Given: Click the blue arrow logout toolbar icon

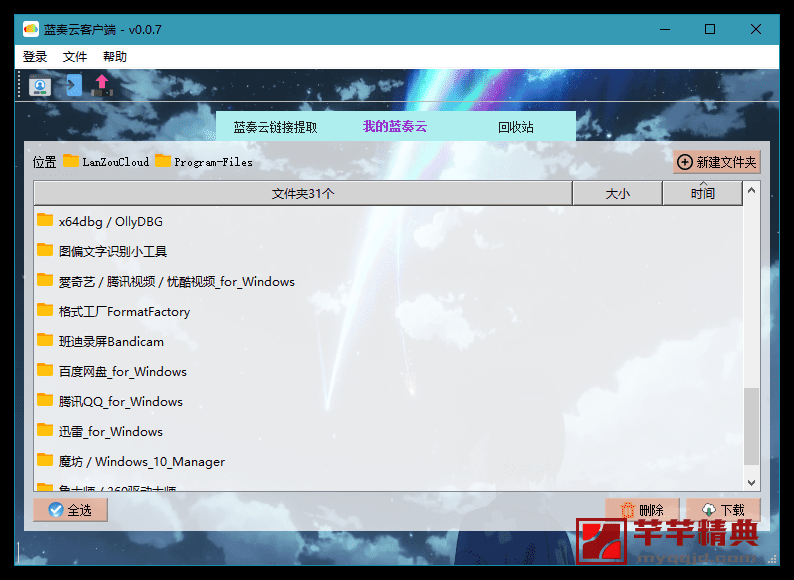Looking at the screenshot, I should tap(74, 85).
